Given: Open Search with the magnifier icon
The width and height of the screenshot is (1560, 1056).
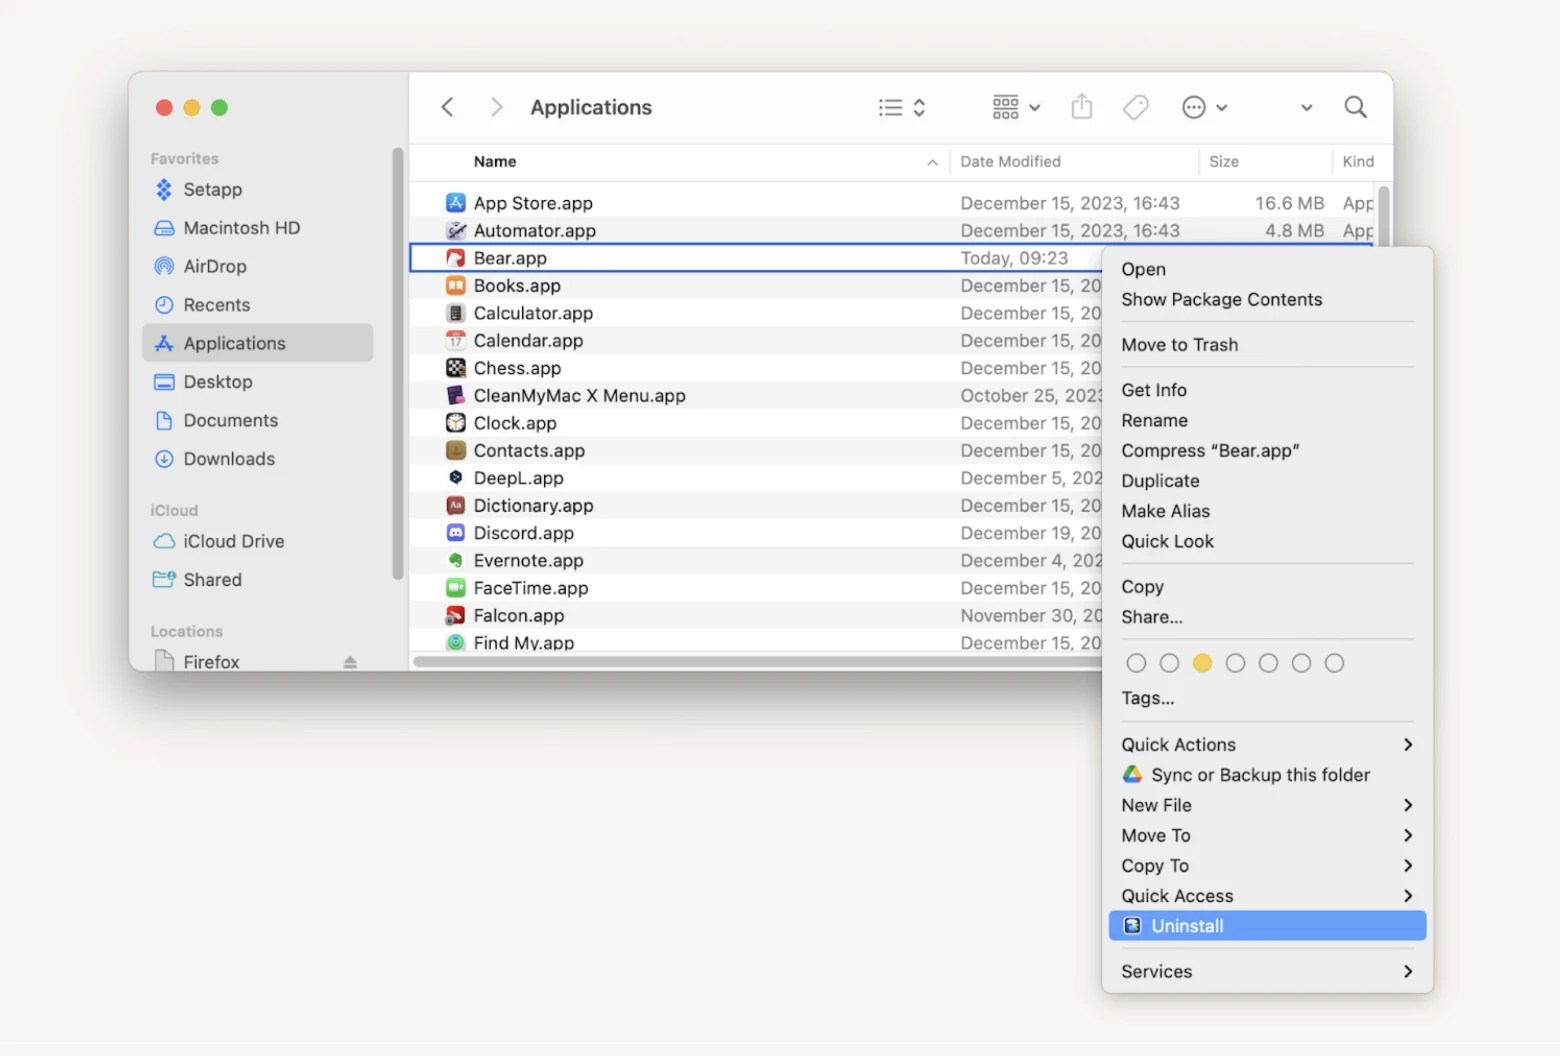Looking at the screenshot, I should click(x=1355, y=107).
